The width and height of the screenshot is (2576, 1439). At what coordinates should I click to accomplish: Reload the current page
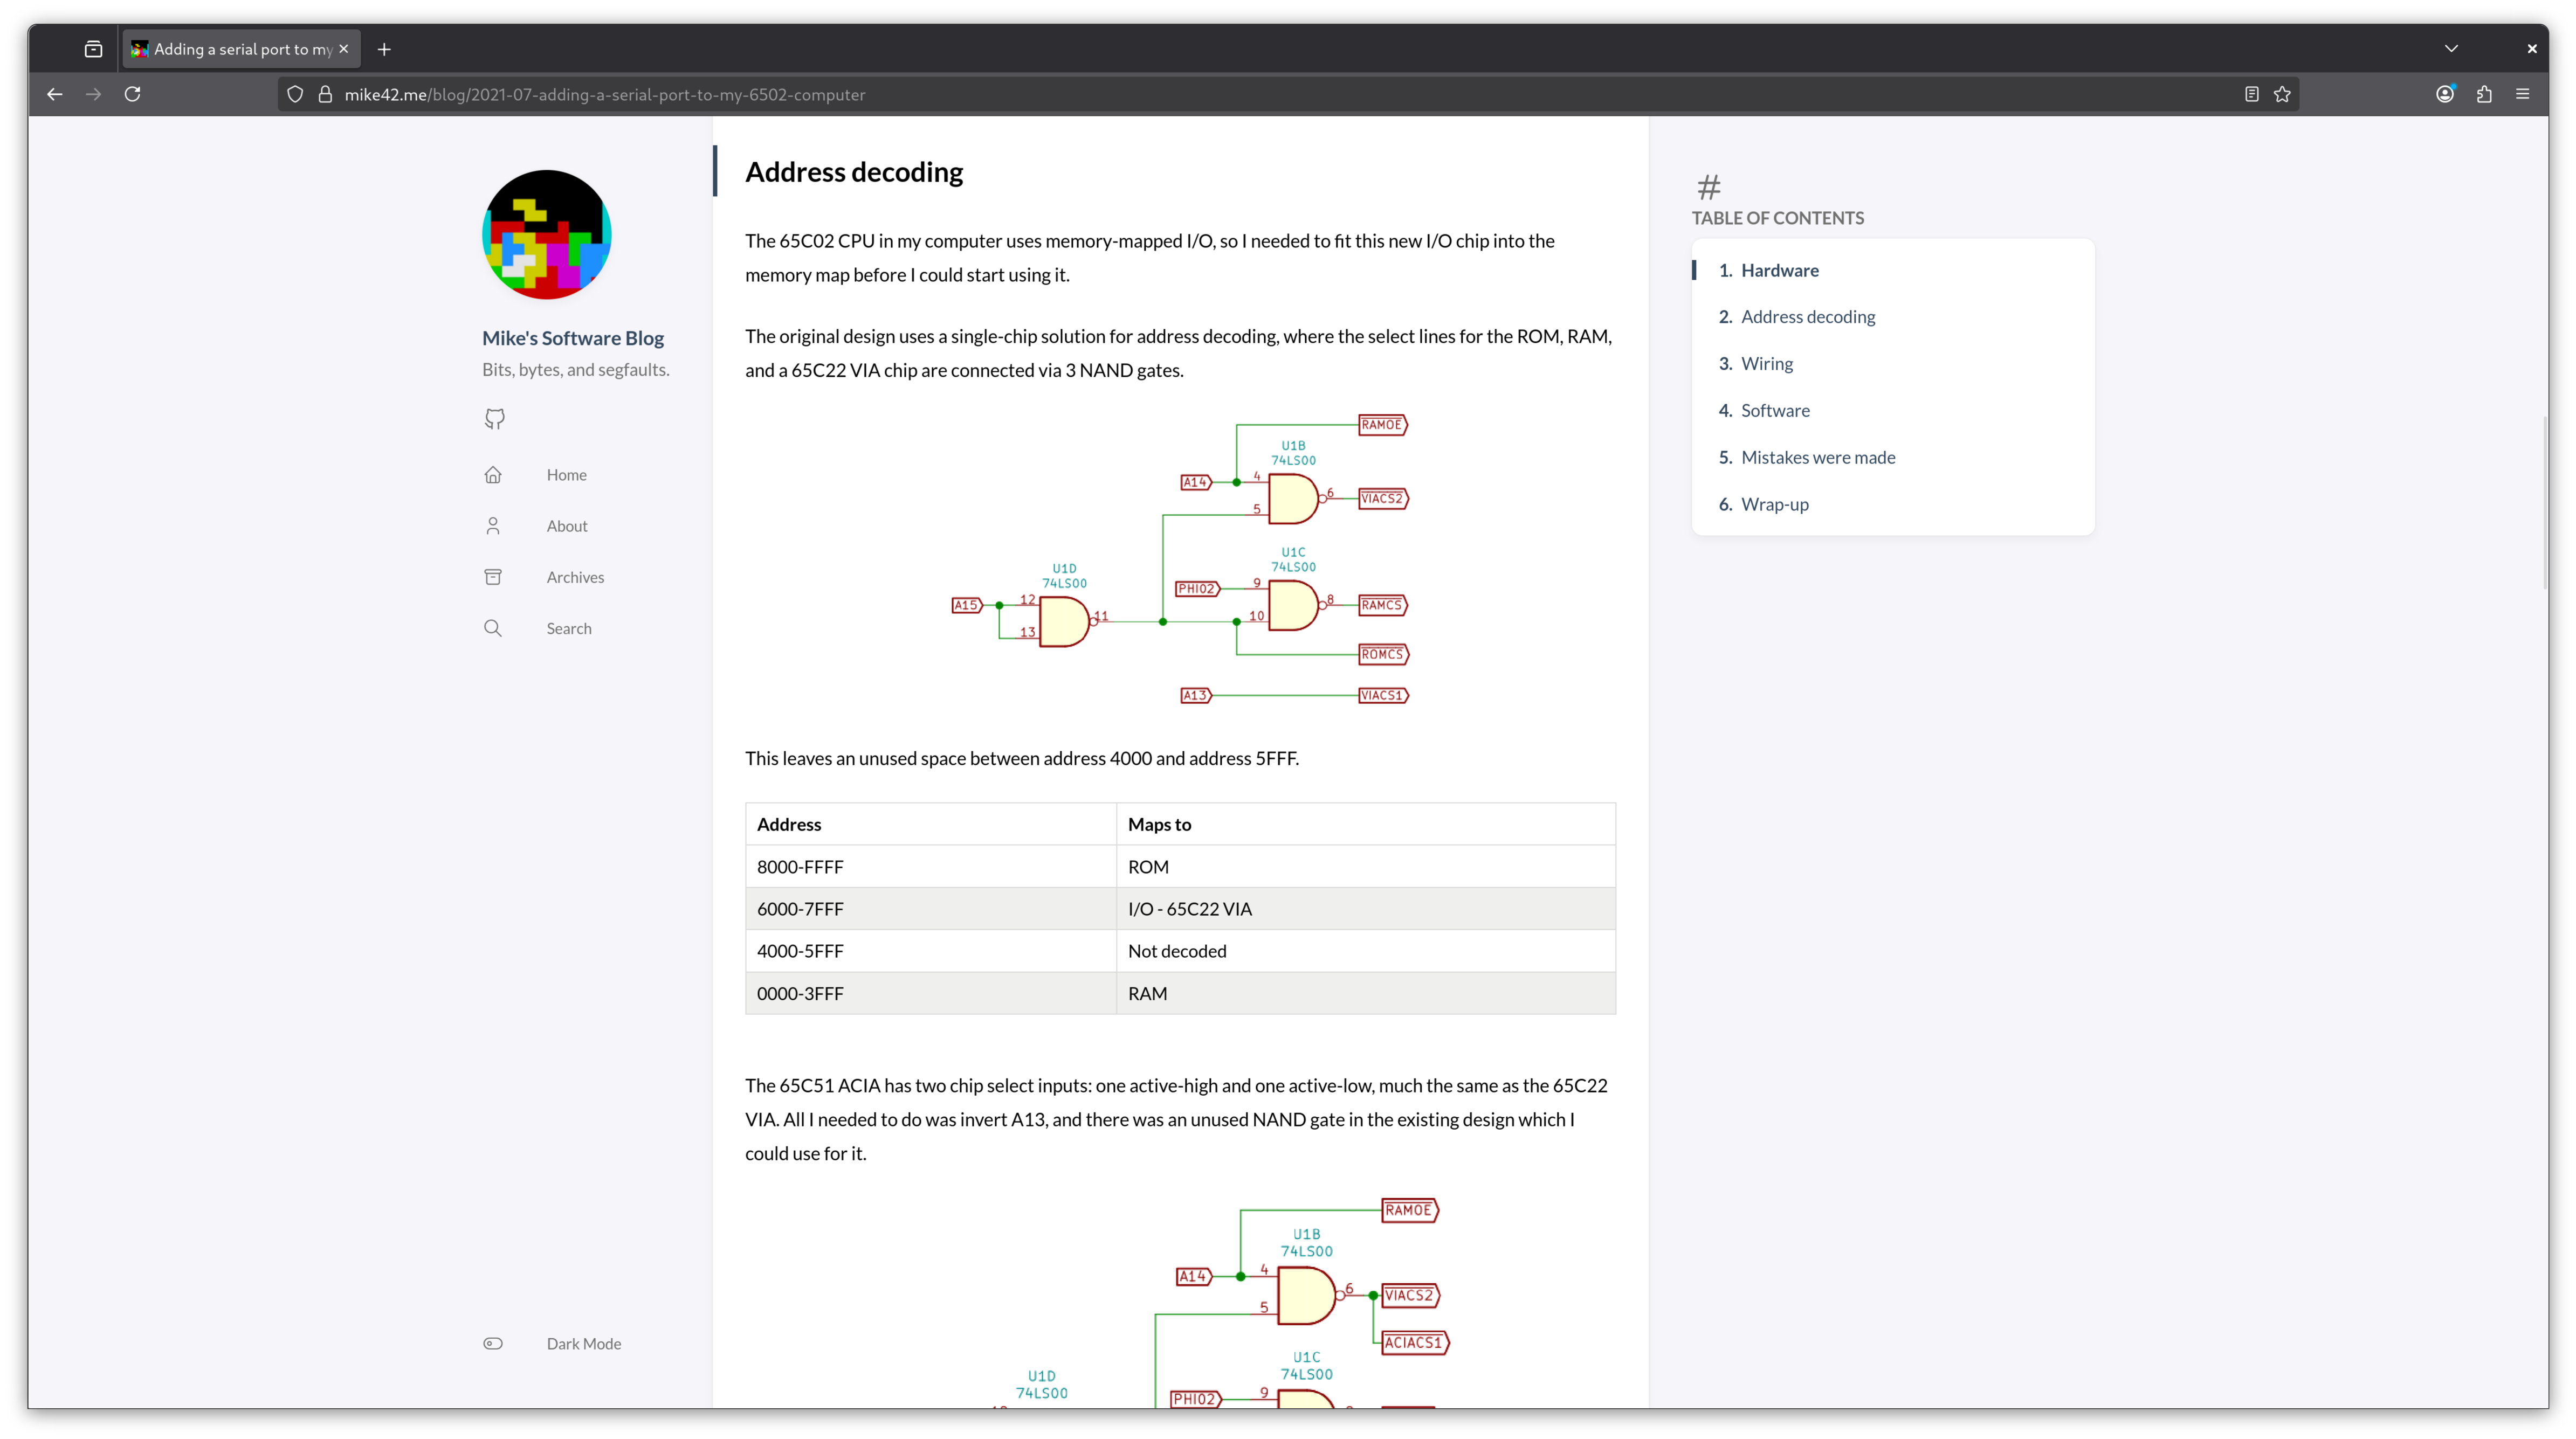point(132,94)
